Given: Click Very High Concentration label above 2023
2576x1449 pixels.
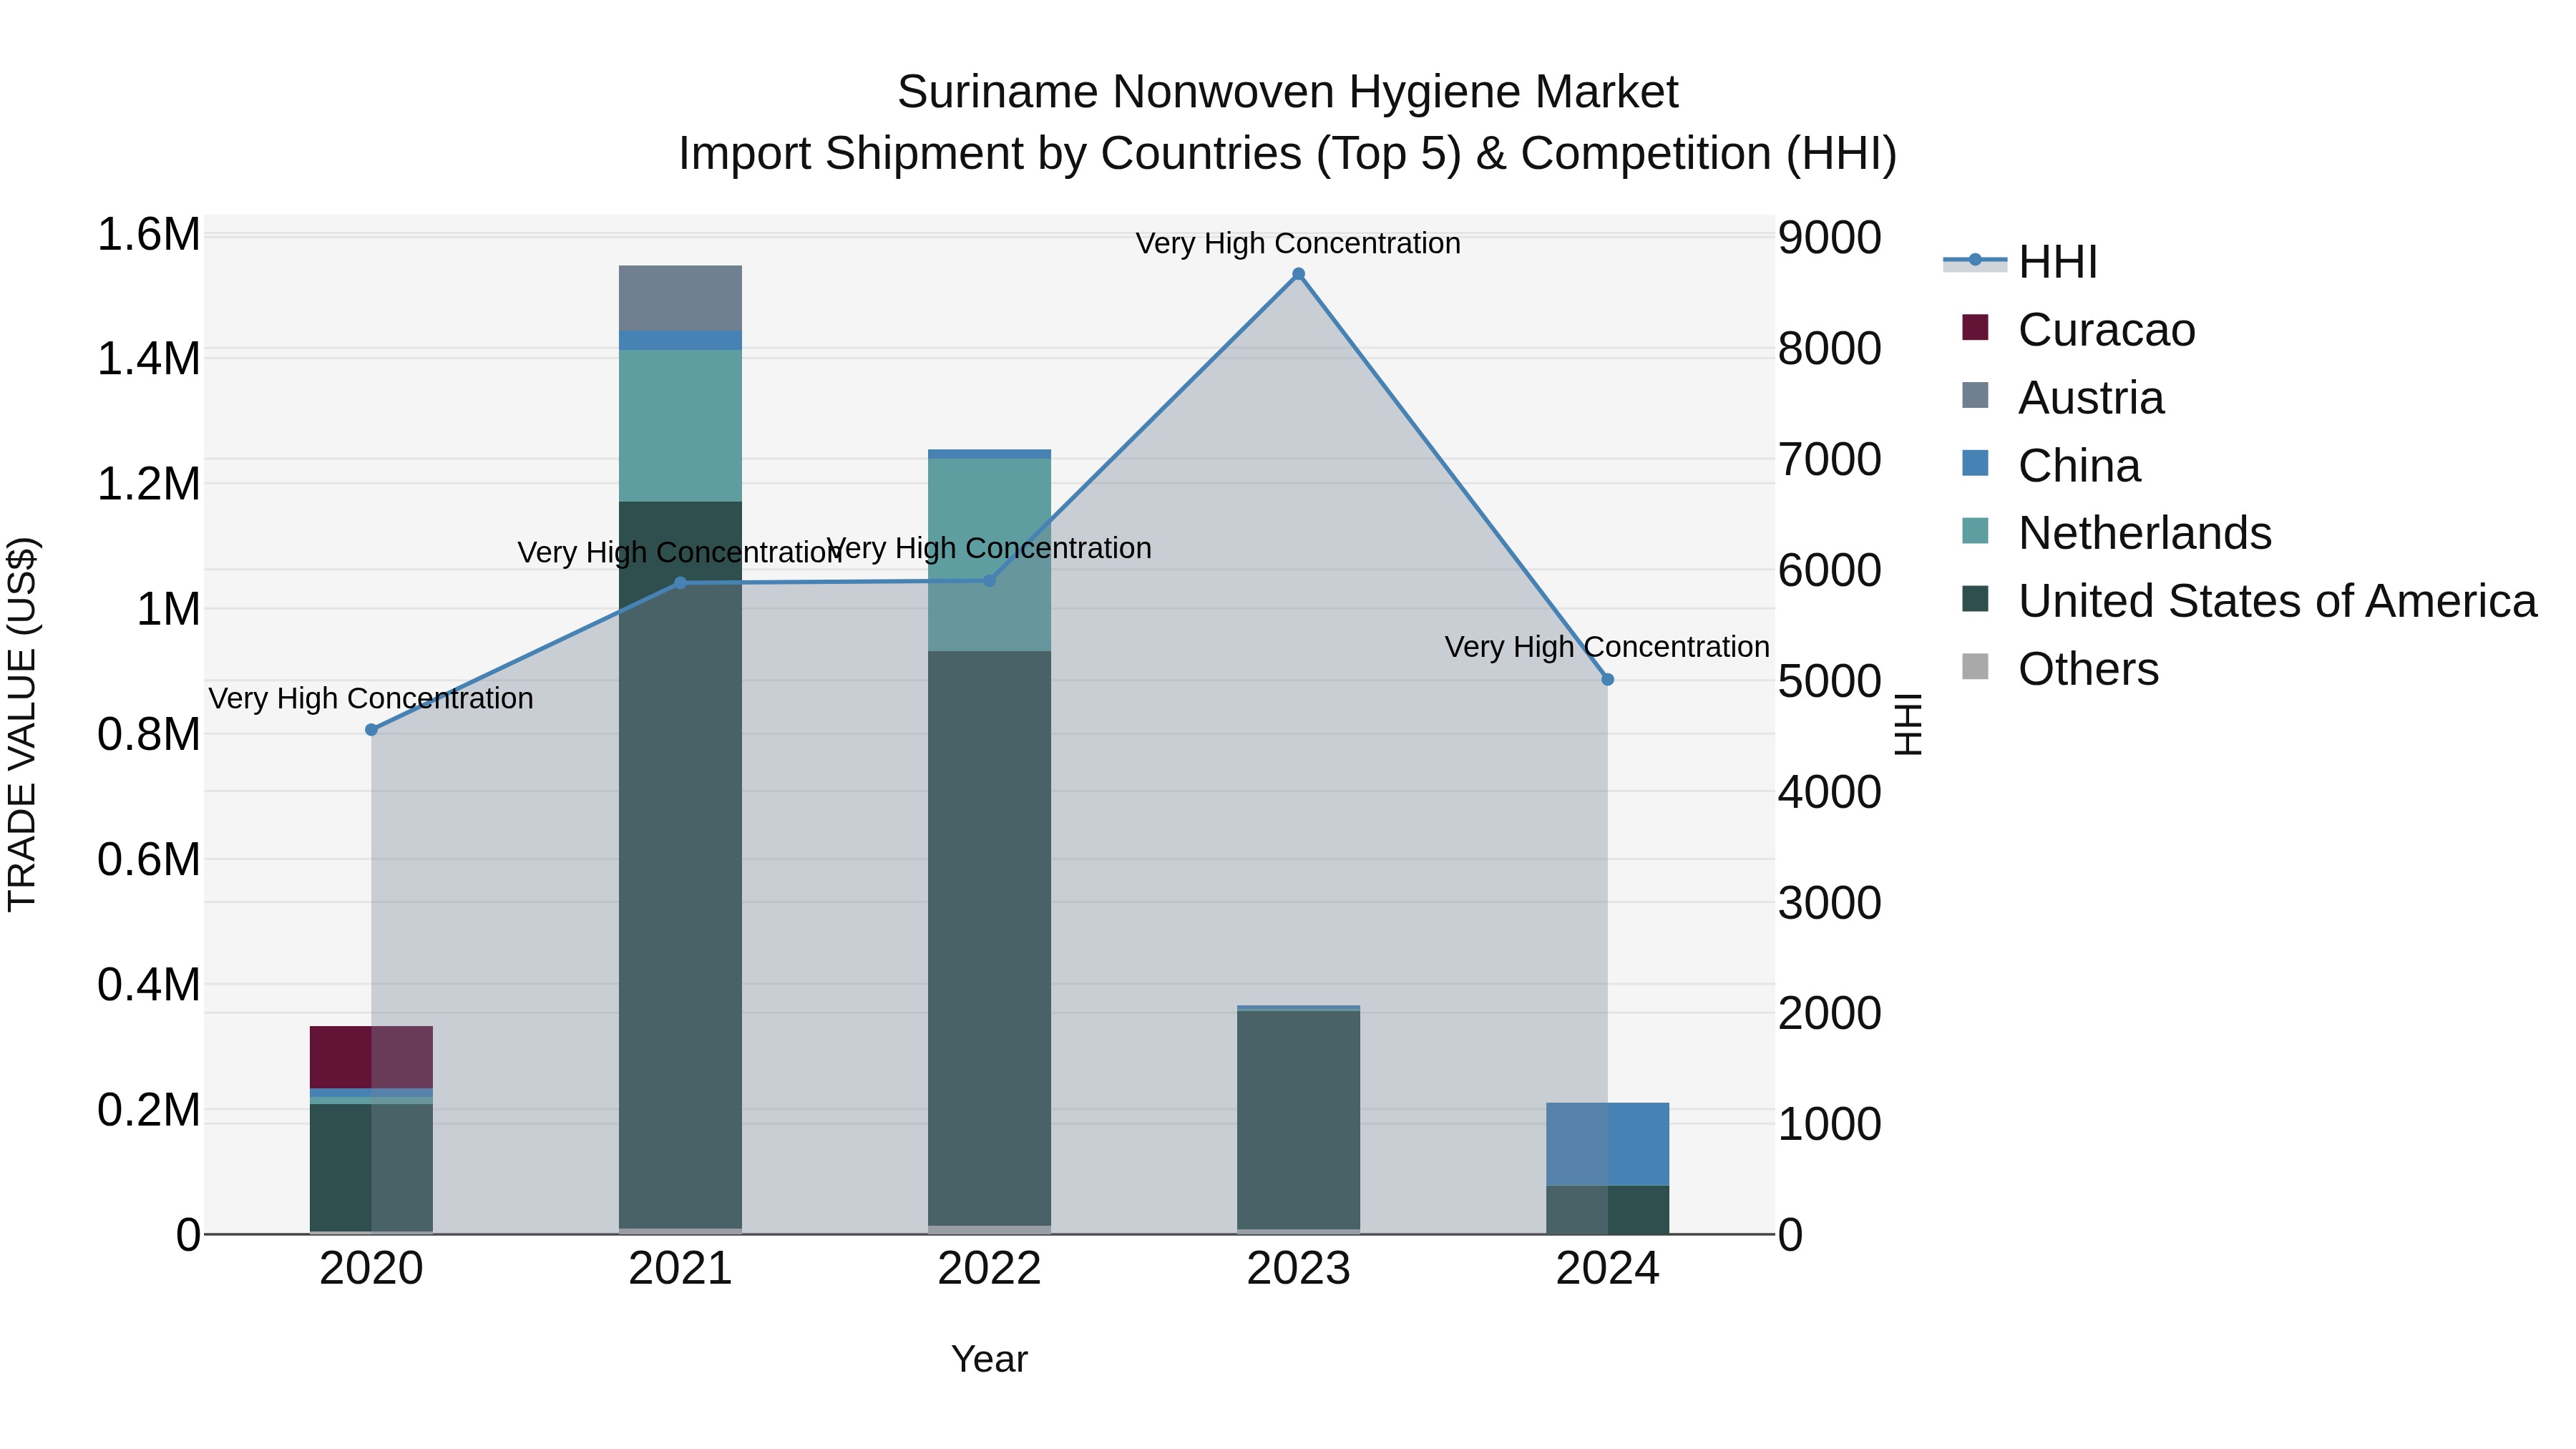Looking at the screenshot, I should pos(1298,243).
